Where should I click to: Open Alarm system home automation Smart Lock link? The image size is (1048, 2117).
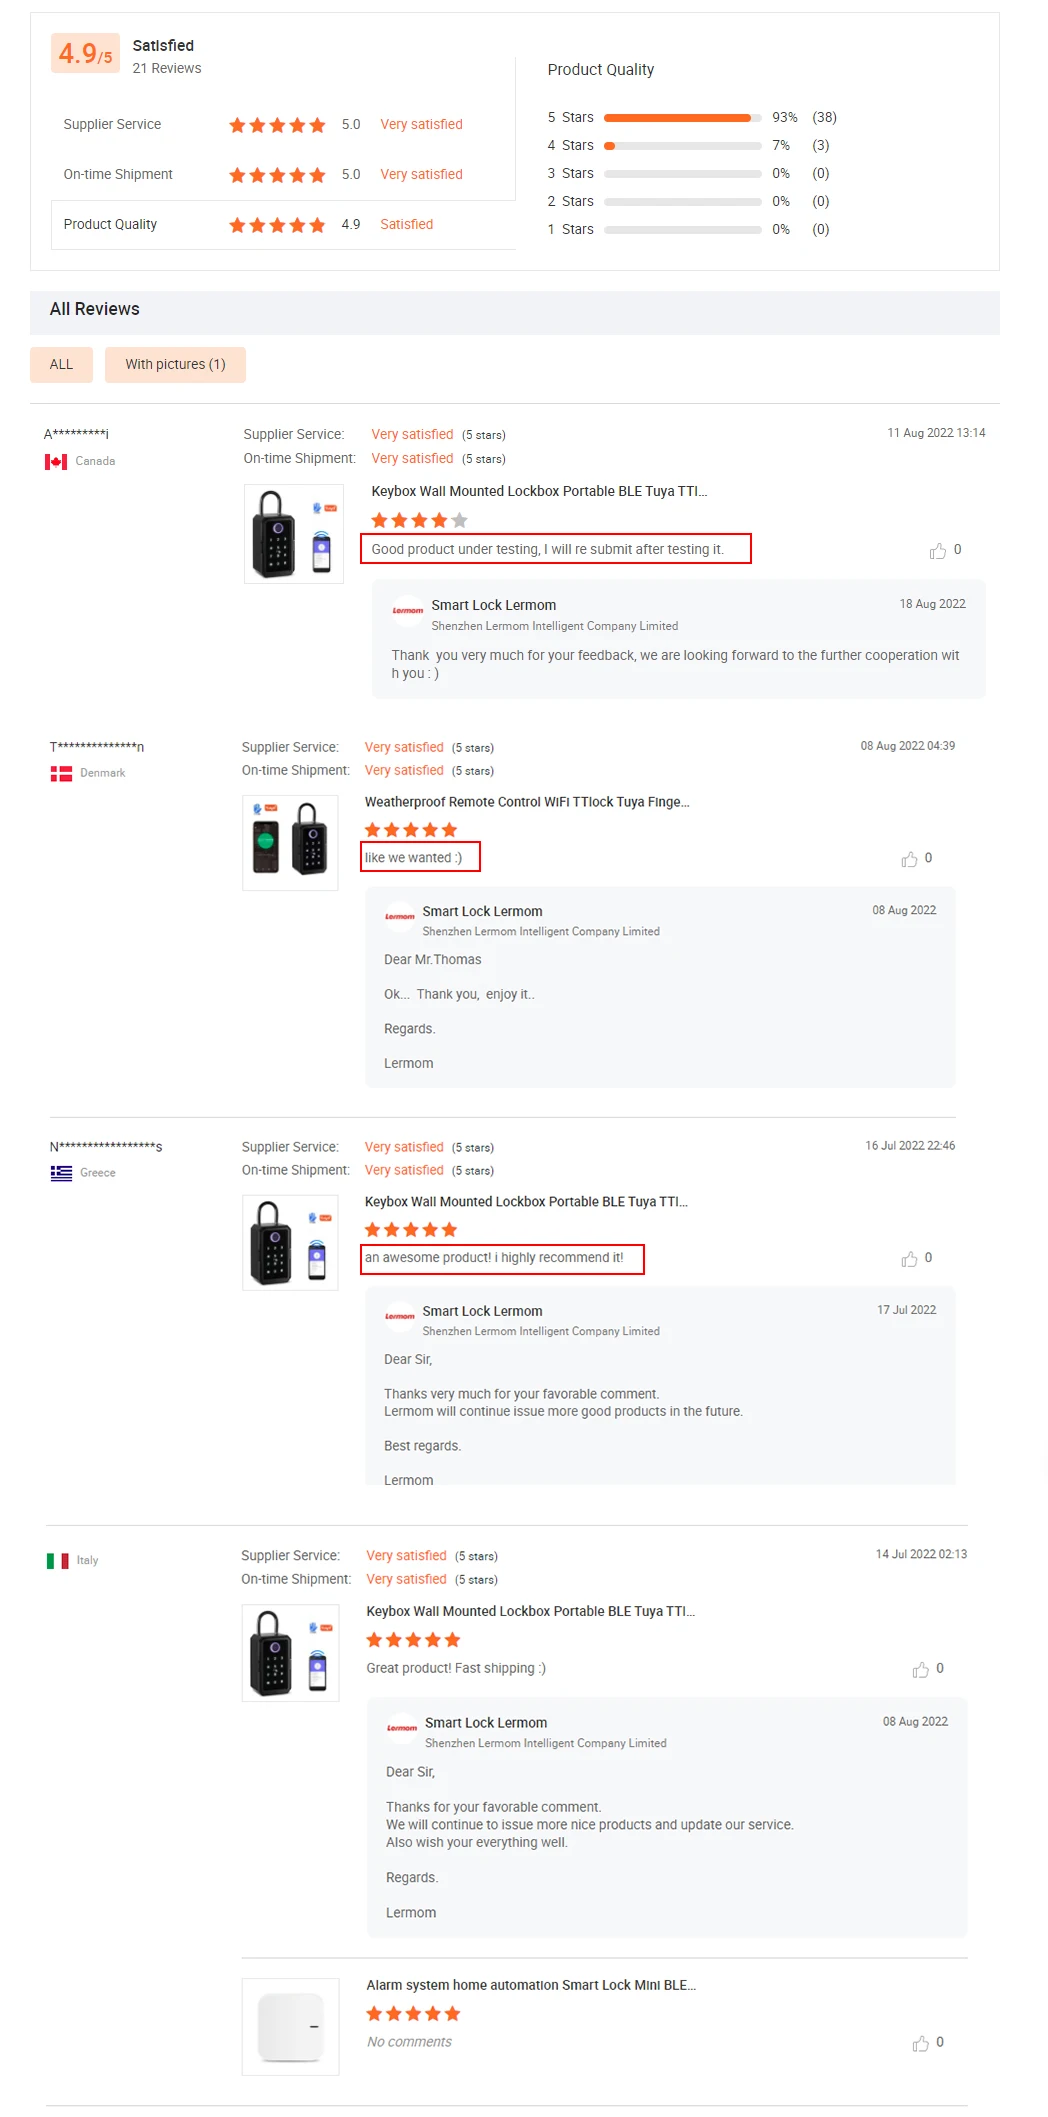(x=530, y=1986)
